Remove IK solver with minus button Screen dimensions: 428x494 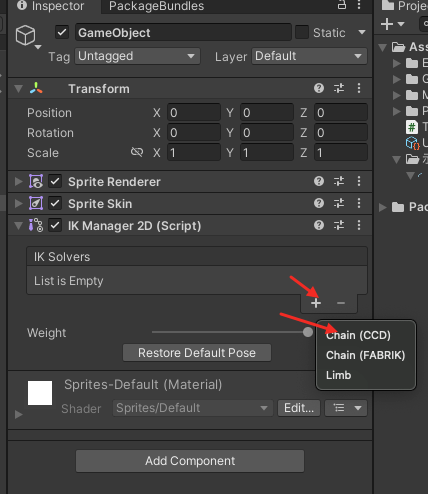click(341, 303)
